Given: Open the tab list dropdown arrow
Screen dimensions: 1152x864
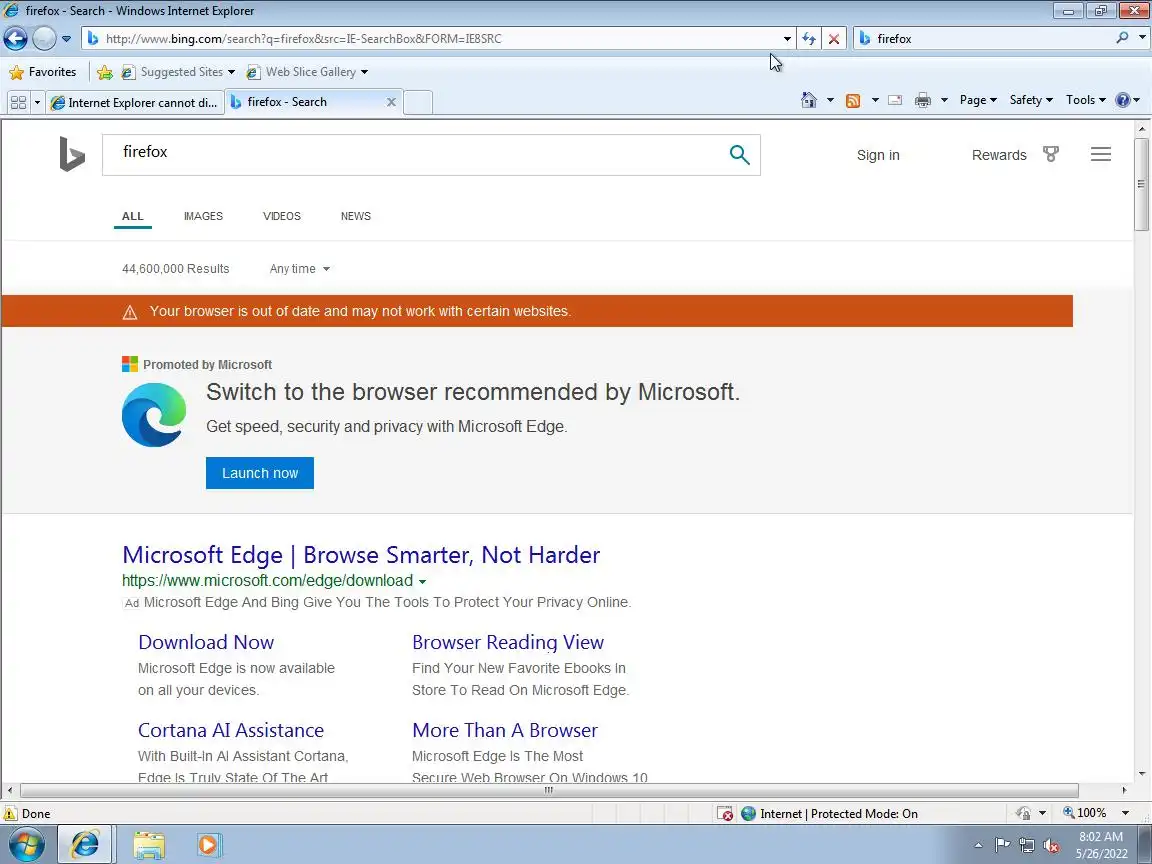Looking at the screenshot, I should [37, 102].
